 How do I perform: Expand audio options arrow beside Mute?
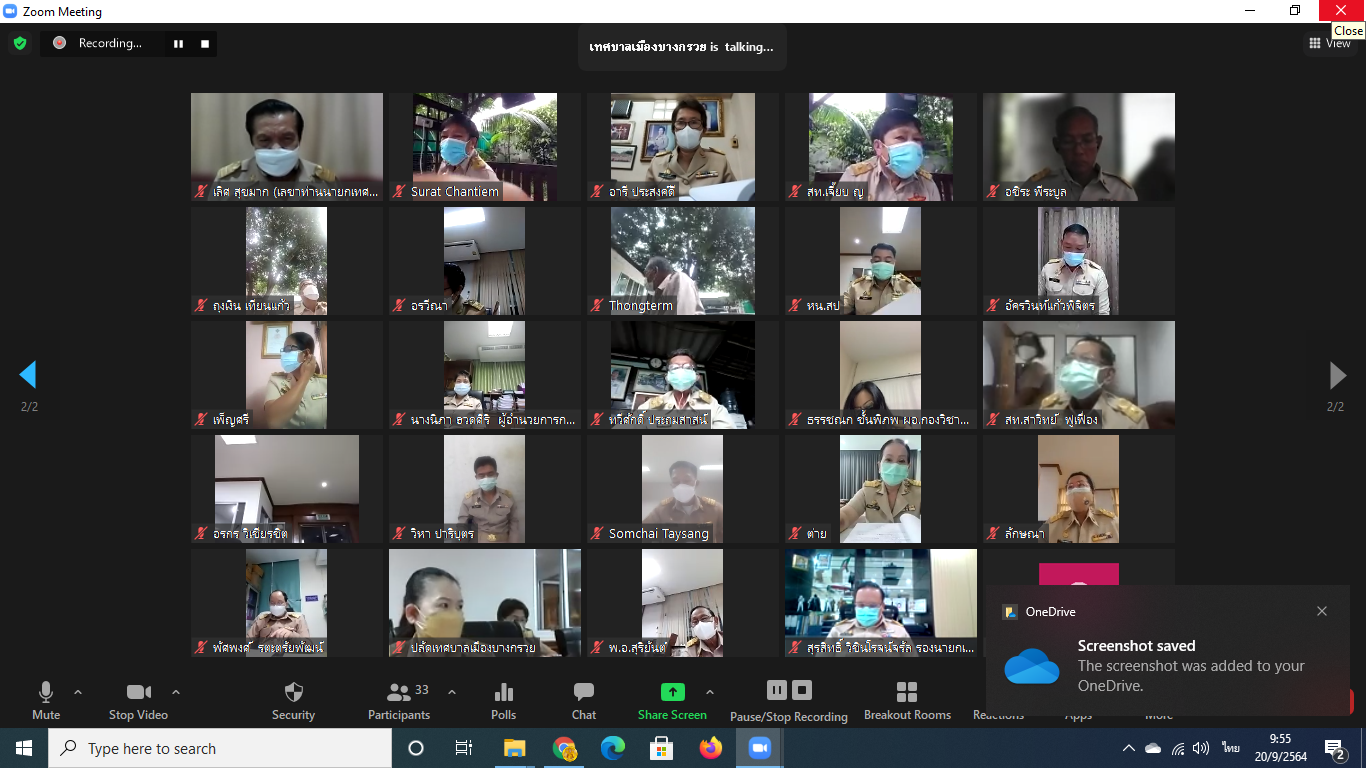(78, 692)
